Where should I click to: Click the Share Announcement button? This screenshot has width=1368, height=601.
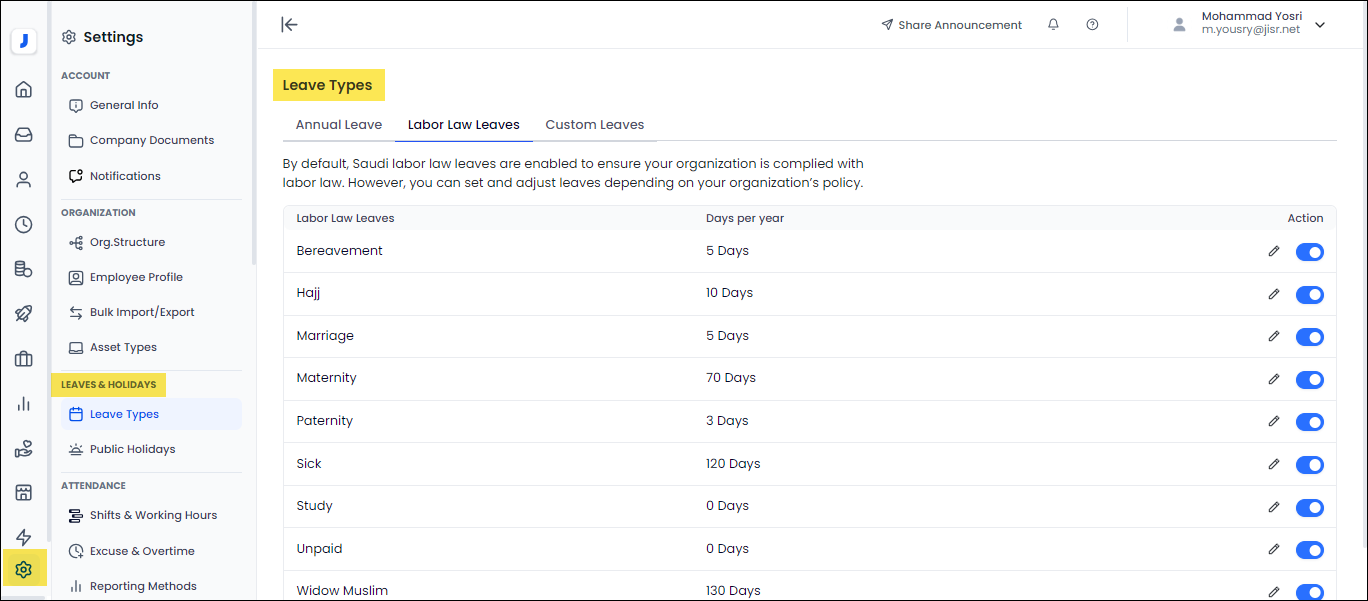[x=951, y=25]
